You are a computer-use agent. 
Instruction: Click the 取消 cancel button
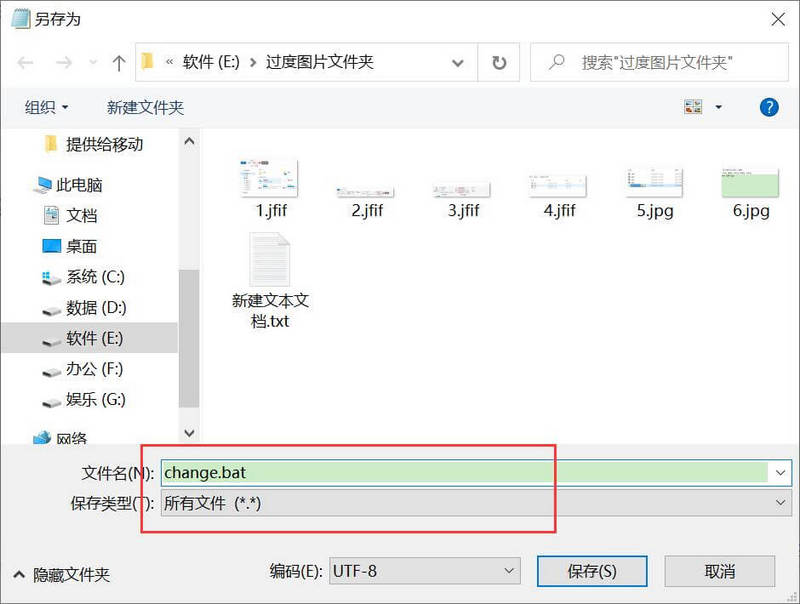pyautogui.click(x=719, y=570)
